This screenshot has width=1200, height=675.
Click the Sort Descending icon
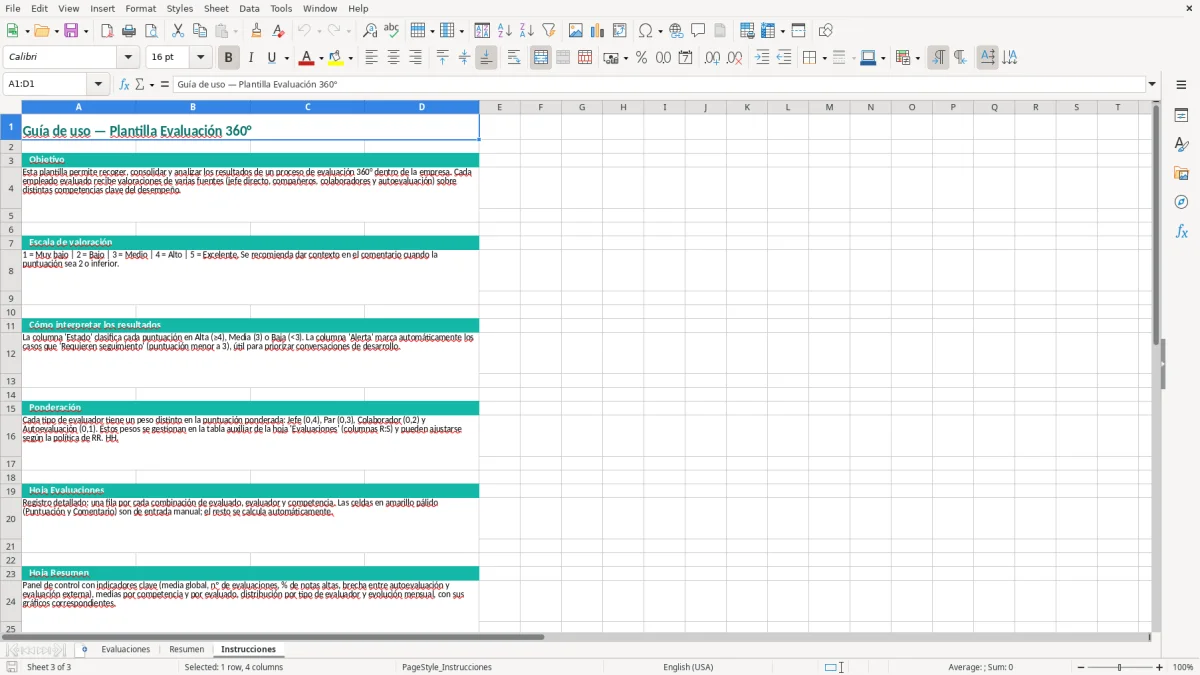coord(527,31)
